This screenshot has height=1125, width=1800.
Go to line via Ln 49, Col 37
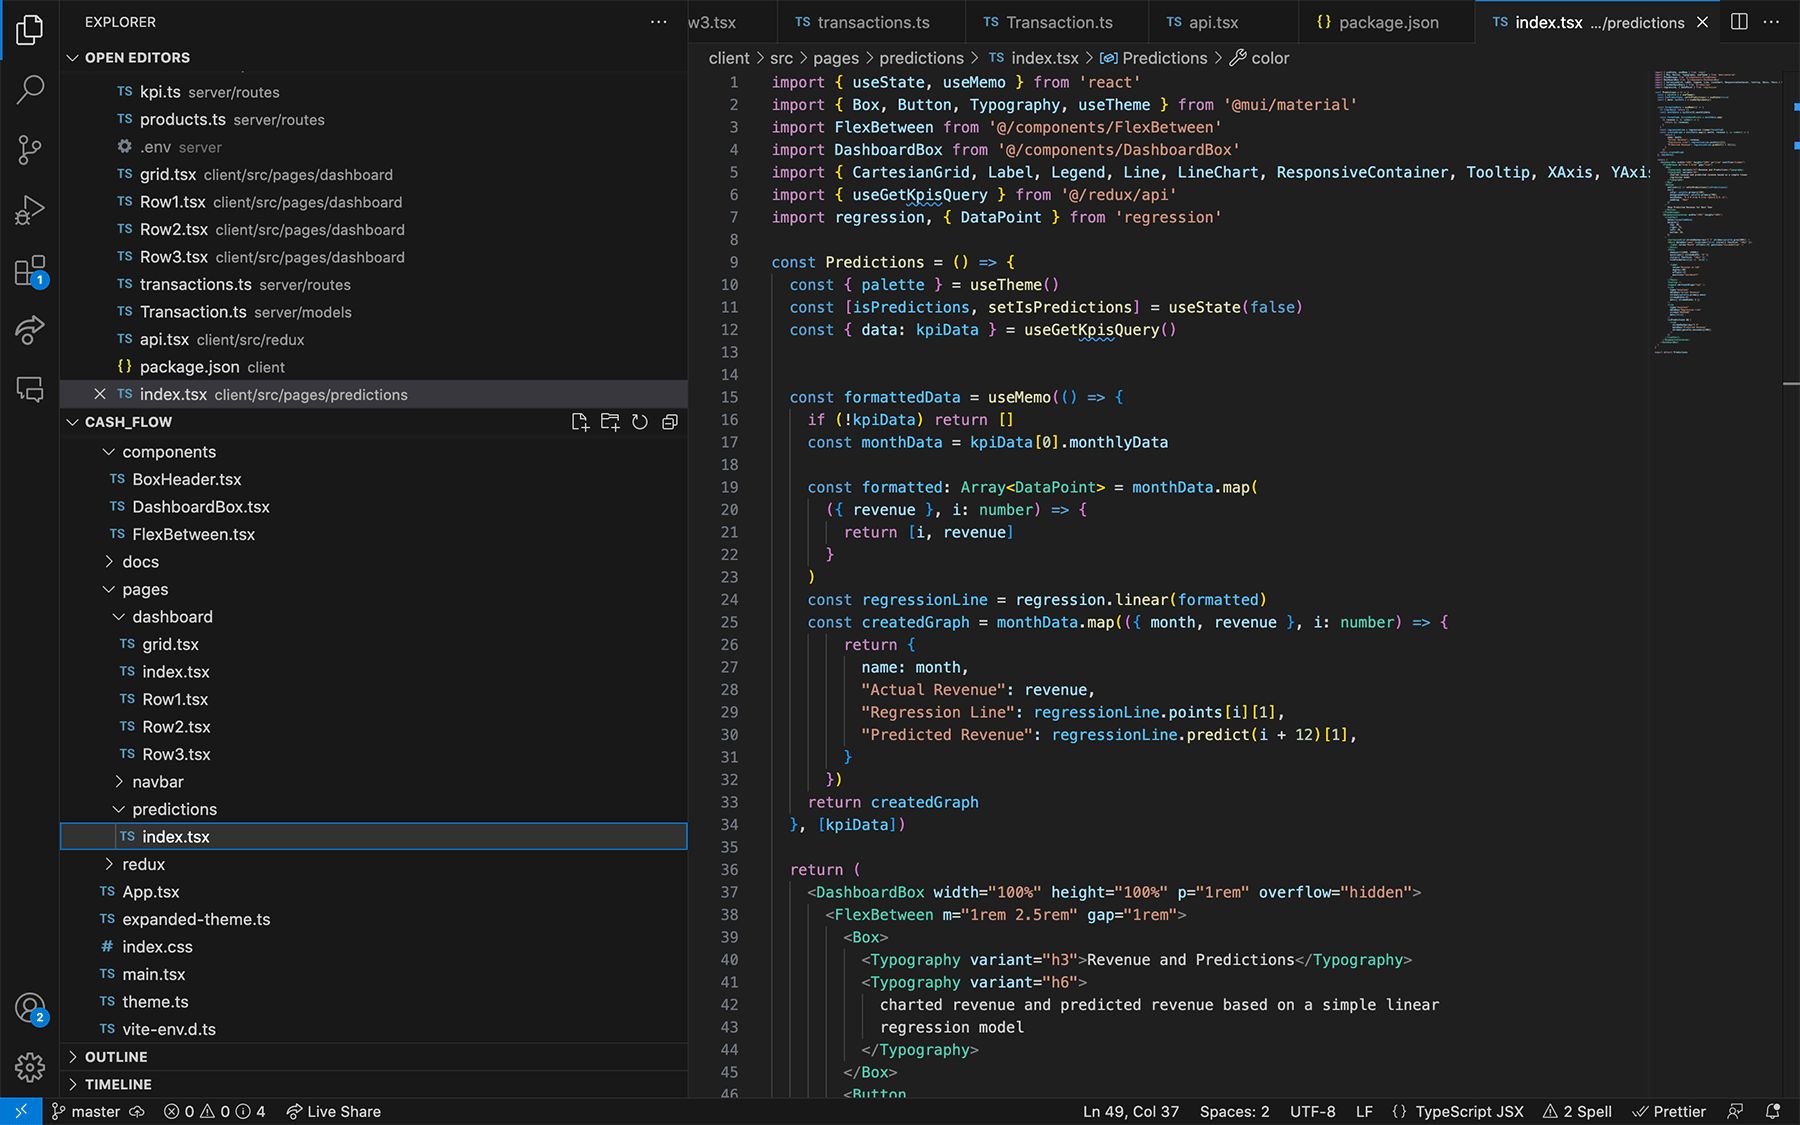[x=1131, y=1111]
